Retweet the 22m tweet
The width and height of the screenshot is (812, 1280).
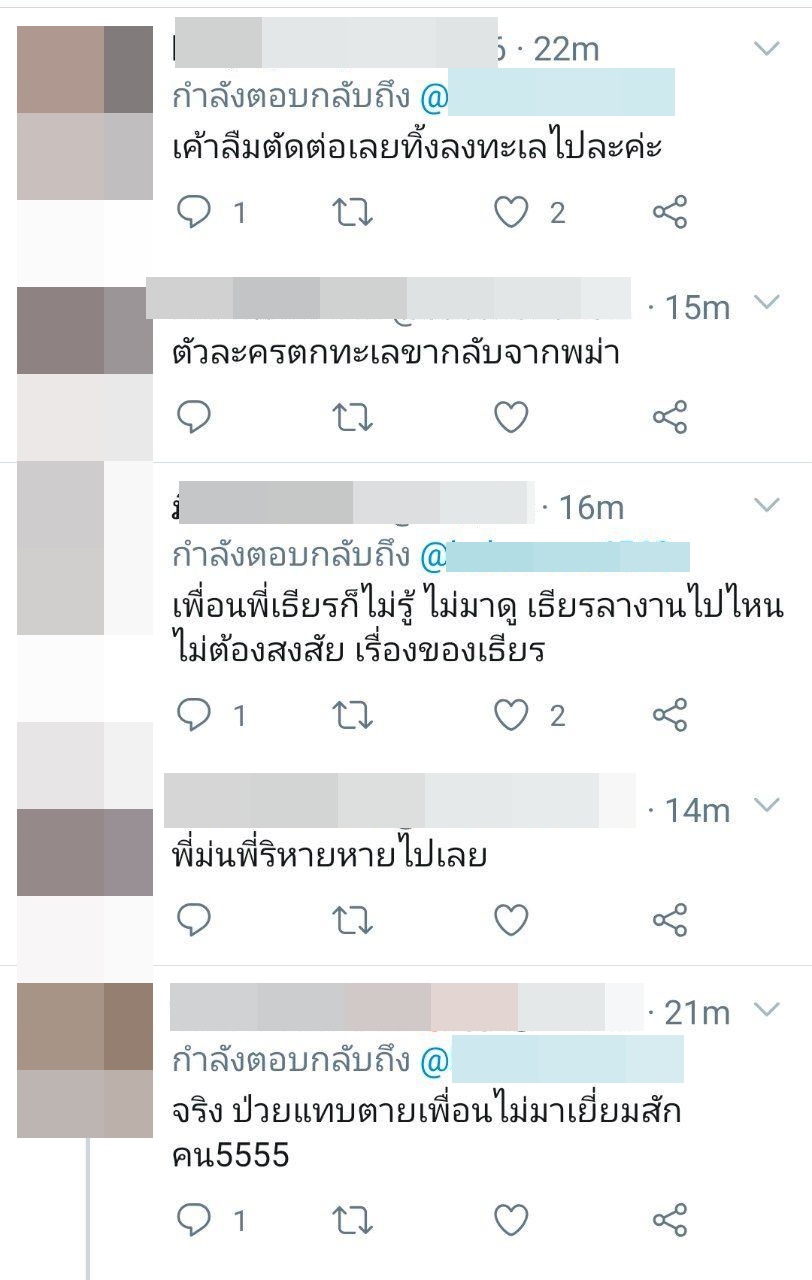[351, 212]
